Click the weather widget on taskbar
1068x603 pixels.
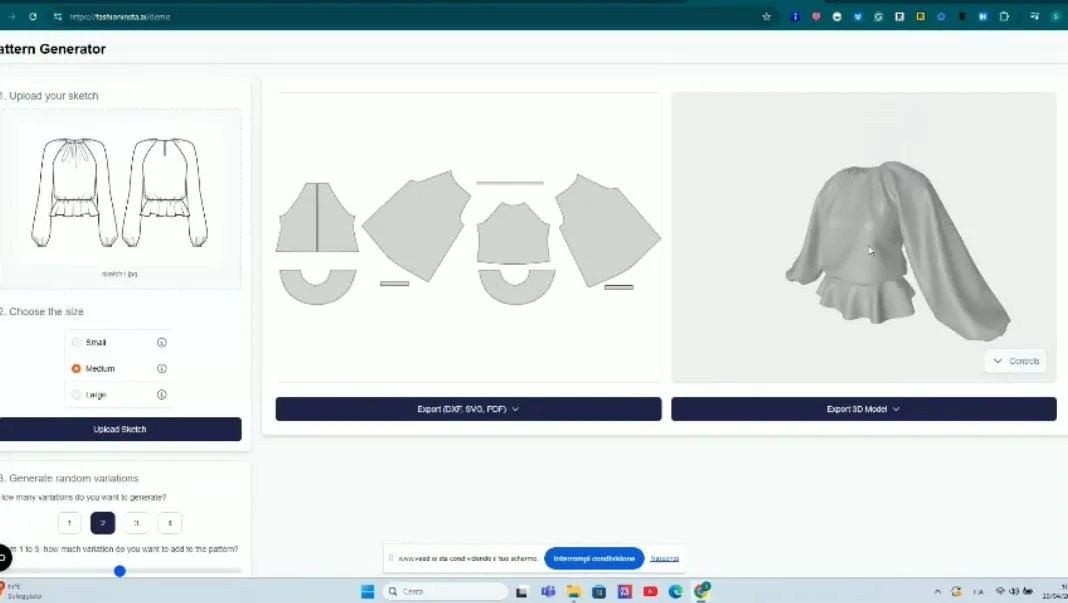coord(22,591)
